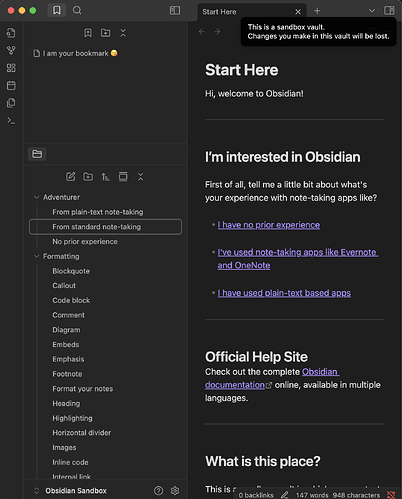Image resolution: width=402 pixels, height=499 pixels.
Task: Follow the 'I have no prior experience' link
Action: 269,225
